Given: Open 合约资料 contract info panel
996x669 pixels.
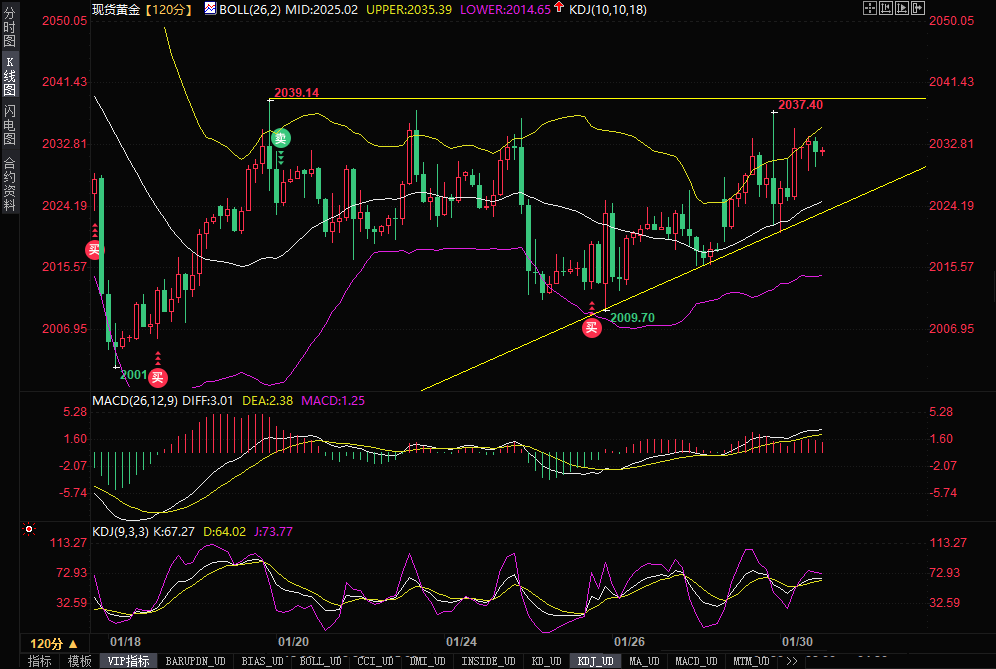Looking at the screenshot, I should click(x=10, y=184).
